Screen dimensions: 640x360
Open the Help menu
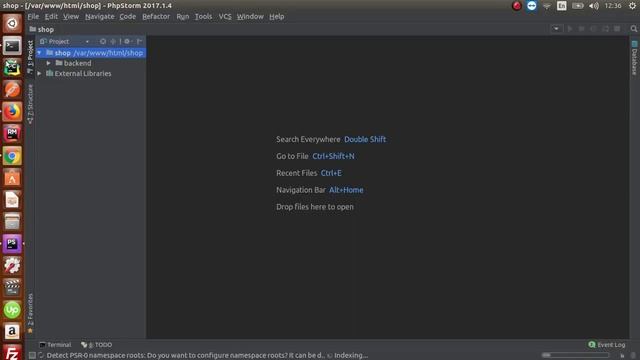pyautogui.click(x=276, y=17)
